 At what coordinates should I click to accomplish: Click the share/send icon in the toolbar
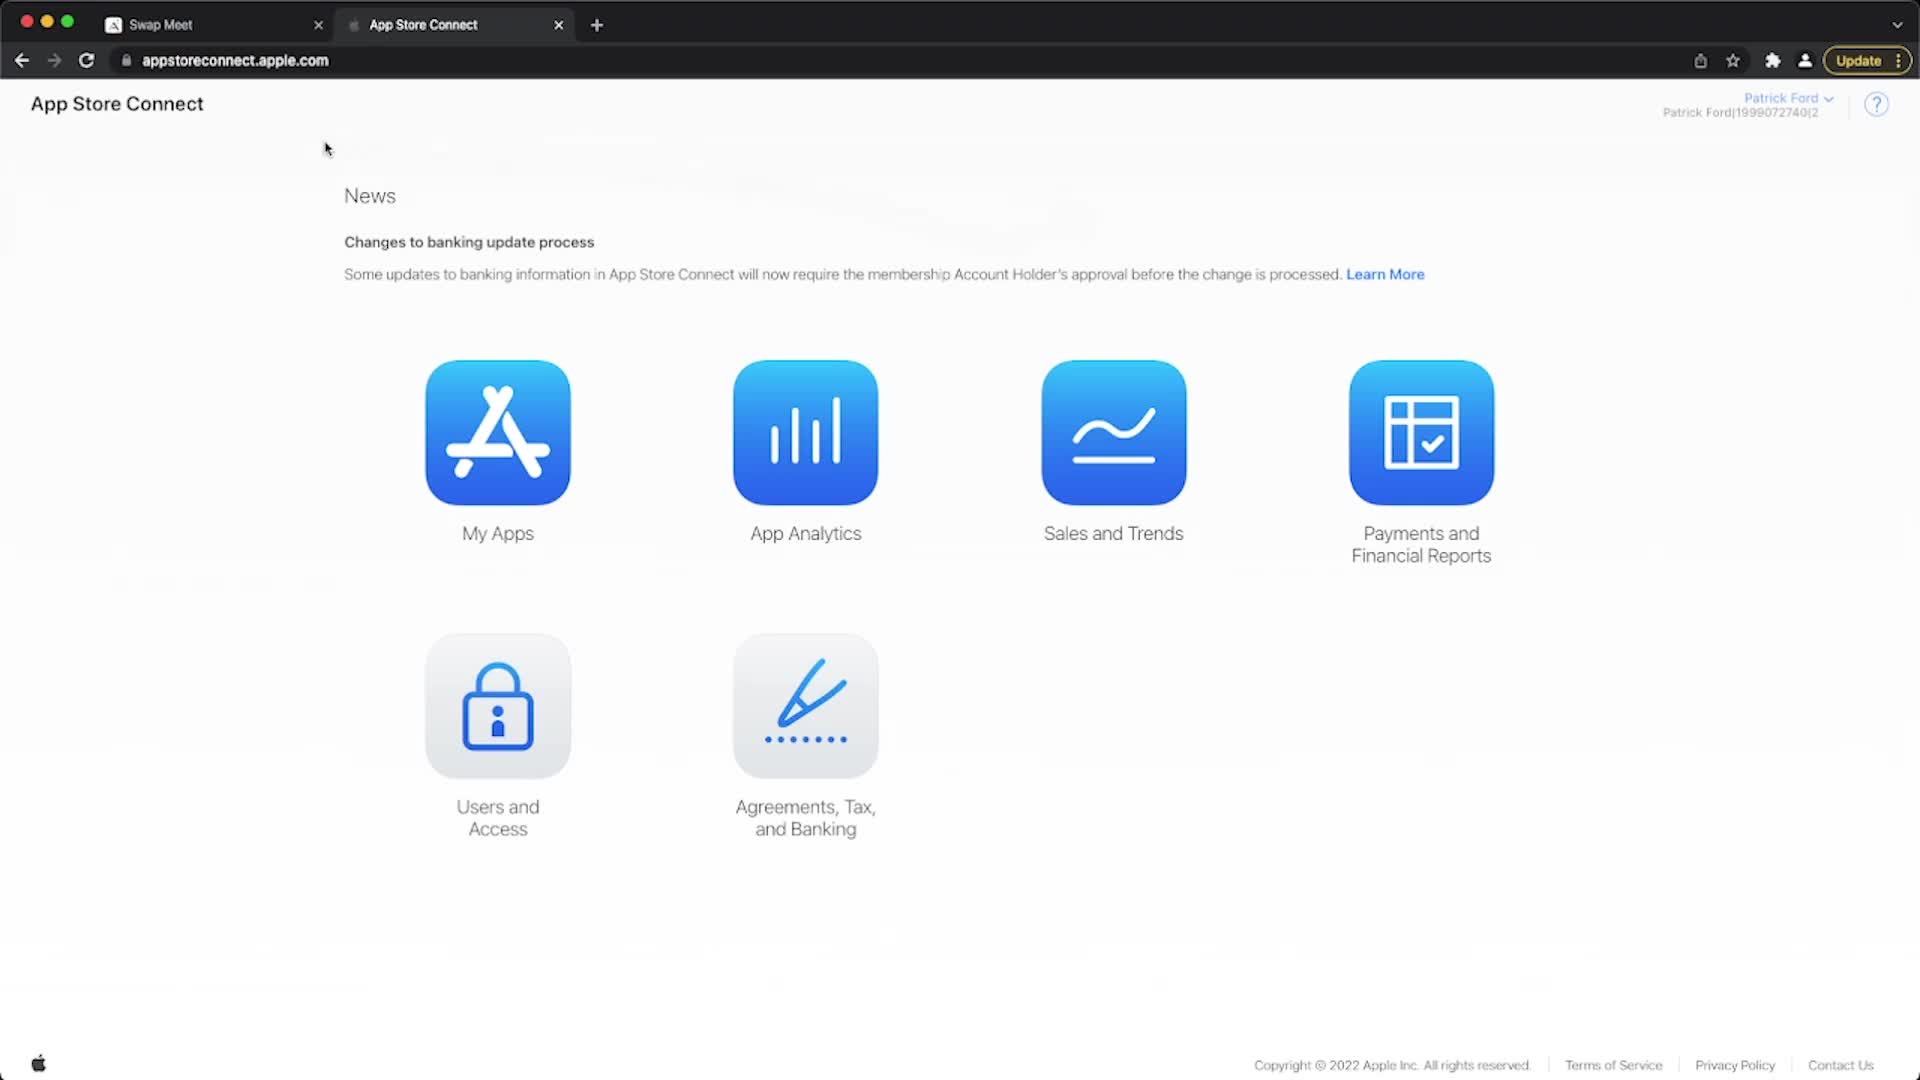1701,60
